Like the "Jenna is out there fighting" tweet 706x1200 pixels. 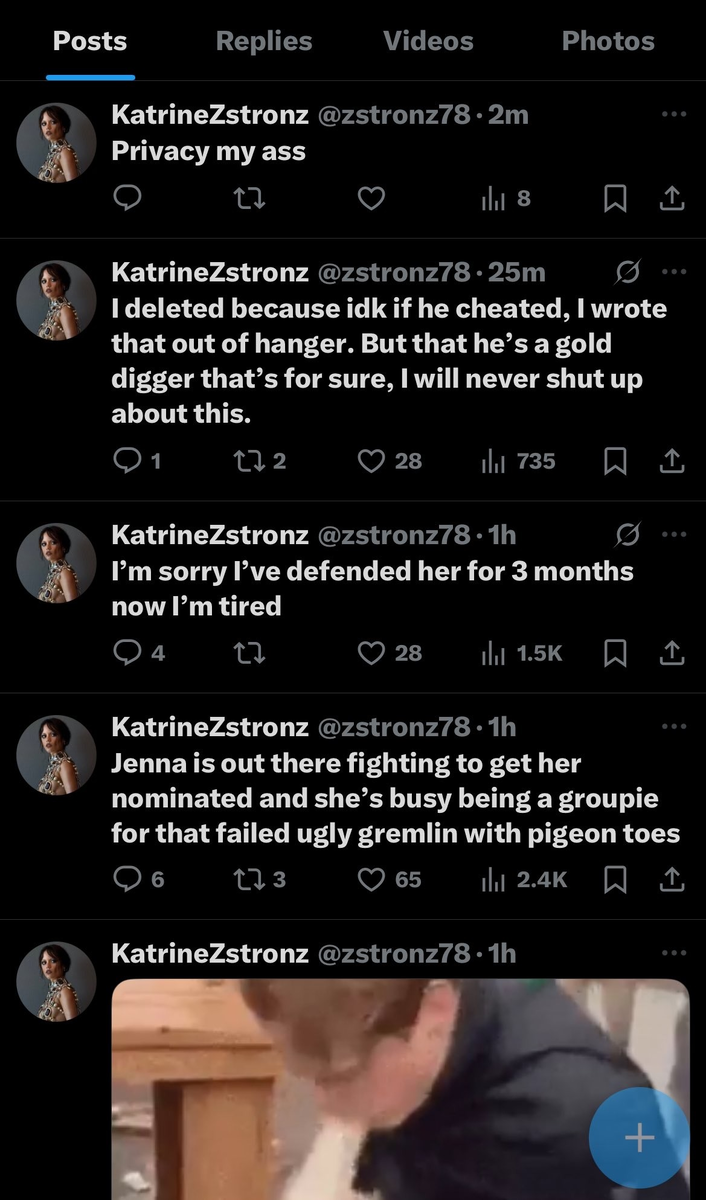coord(371,879)
